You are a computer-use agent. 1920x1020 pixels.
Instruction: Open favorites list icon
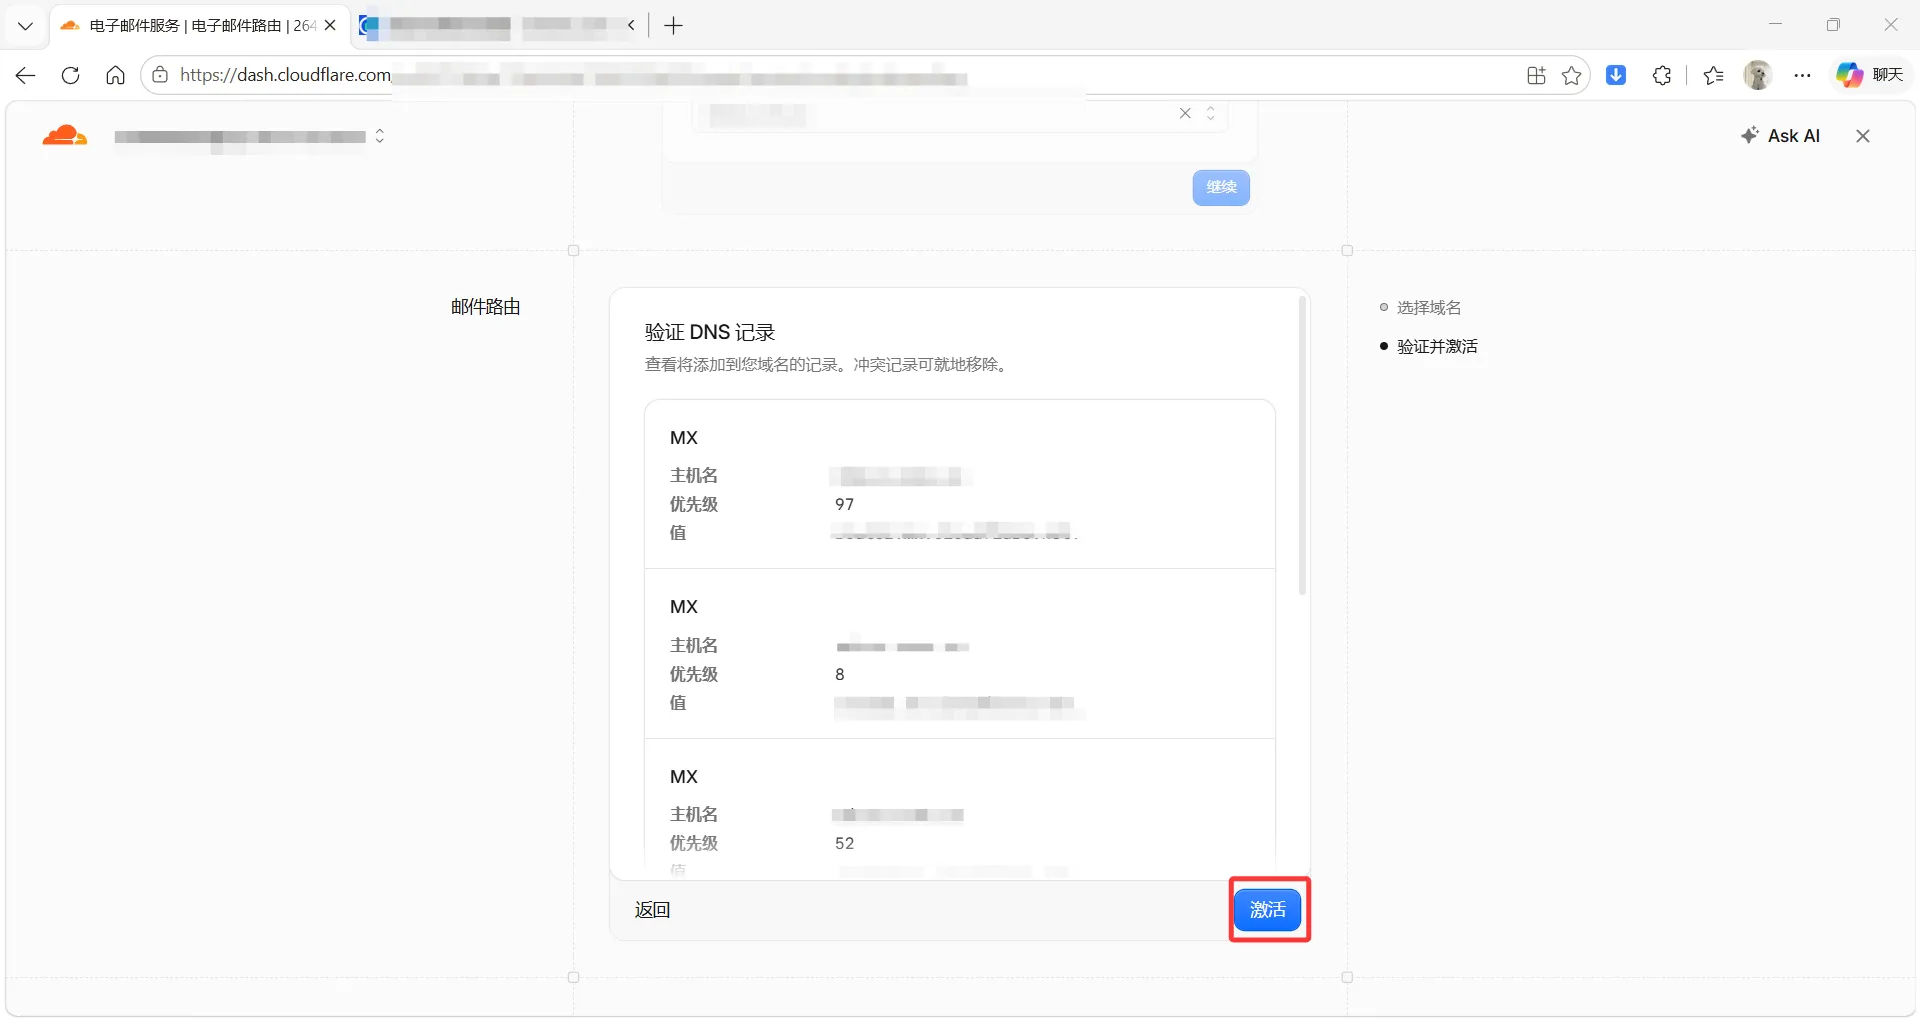1714,75
